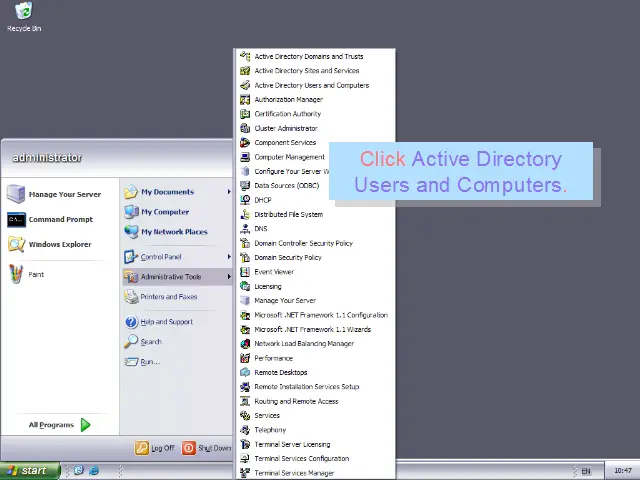The height and width of the screenshot is (480, 640).
Task: Click EN language indicator in tray
Action: pyautogui.click(x=586, y=471)
